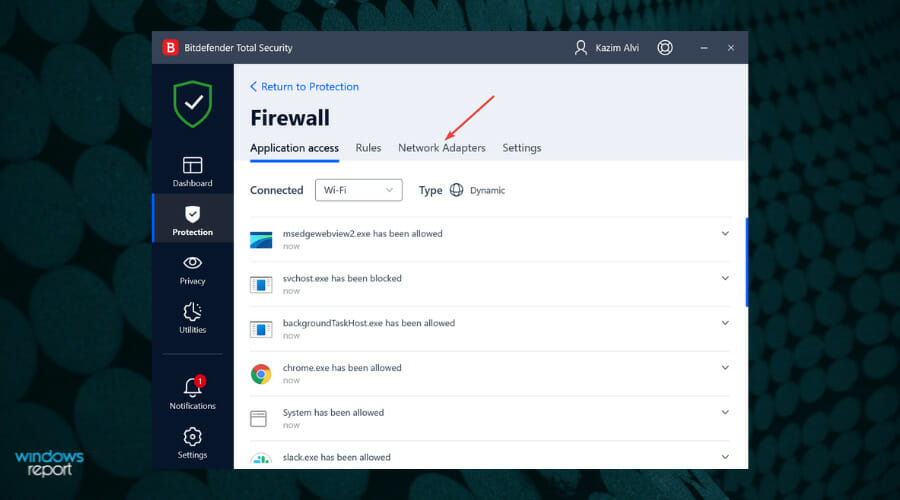The image size is (900, 500).
Task: Click the Connected label
Action: (277, 190)
